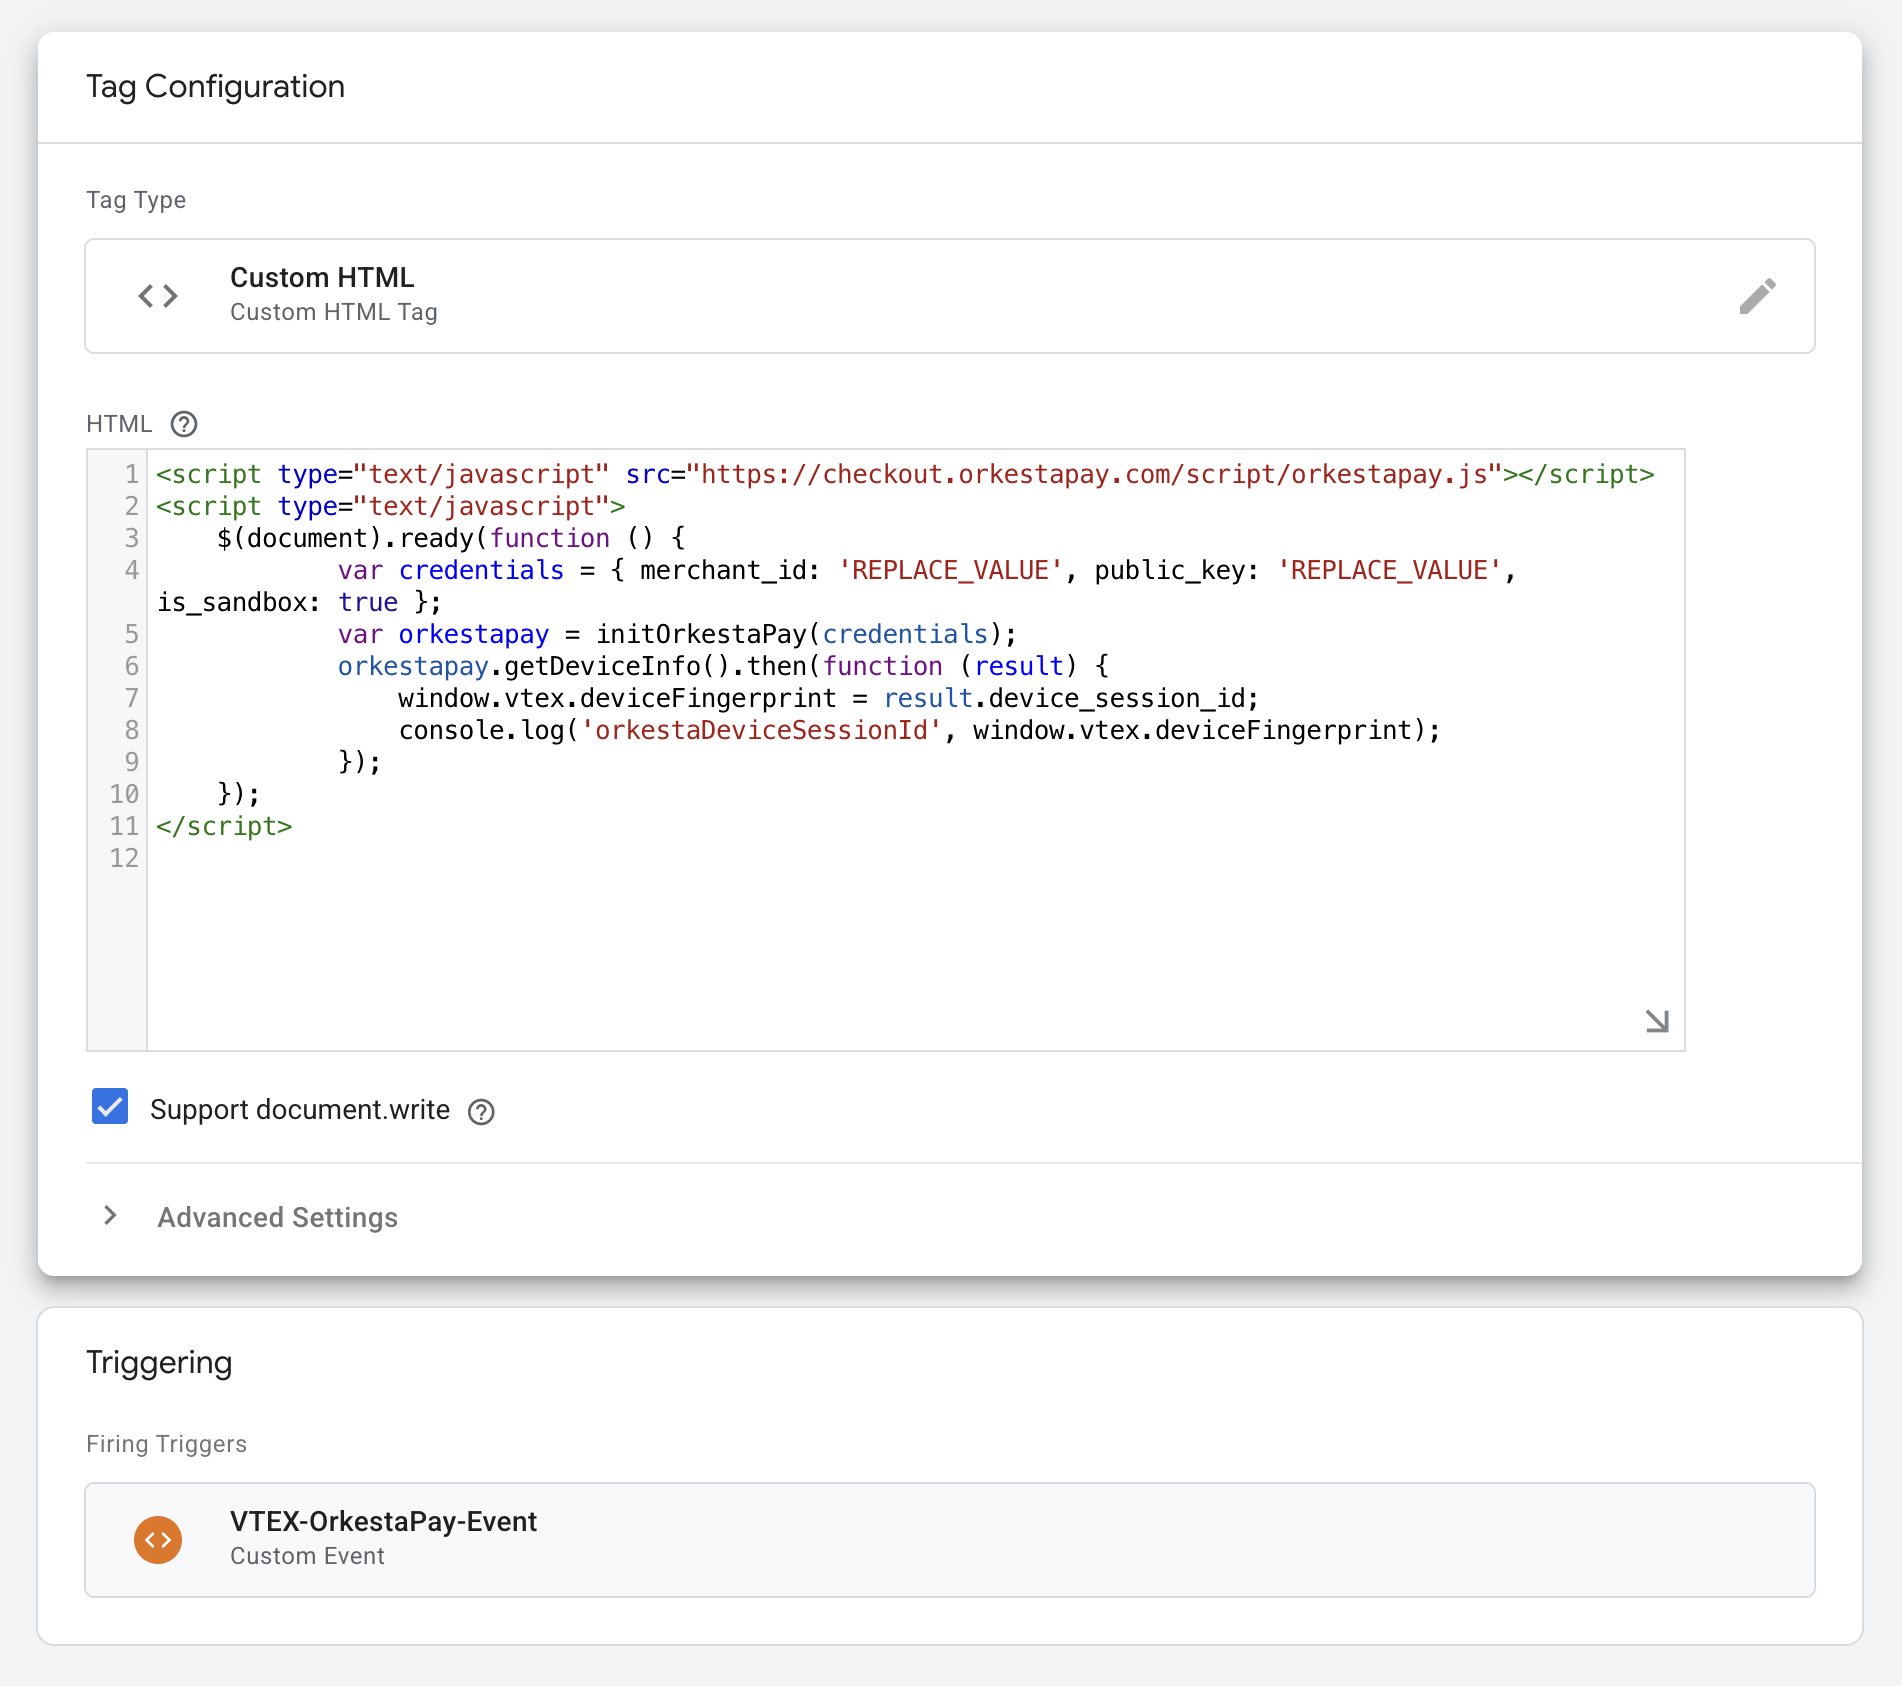Open the HTML help question mark icon
The height and width of the screenshot is (1686, 1902).
pos(184,424)
